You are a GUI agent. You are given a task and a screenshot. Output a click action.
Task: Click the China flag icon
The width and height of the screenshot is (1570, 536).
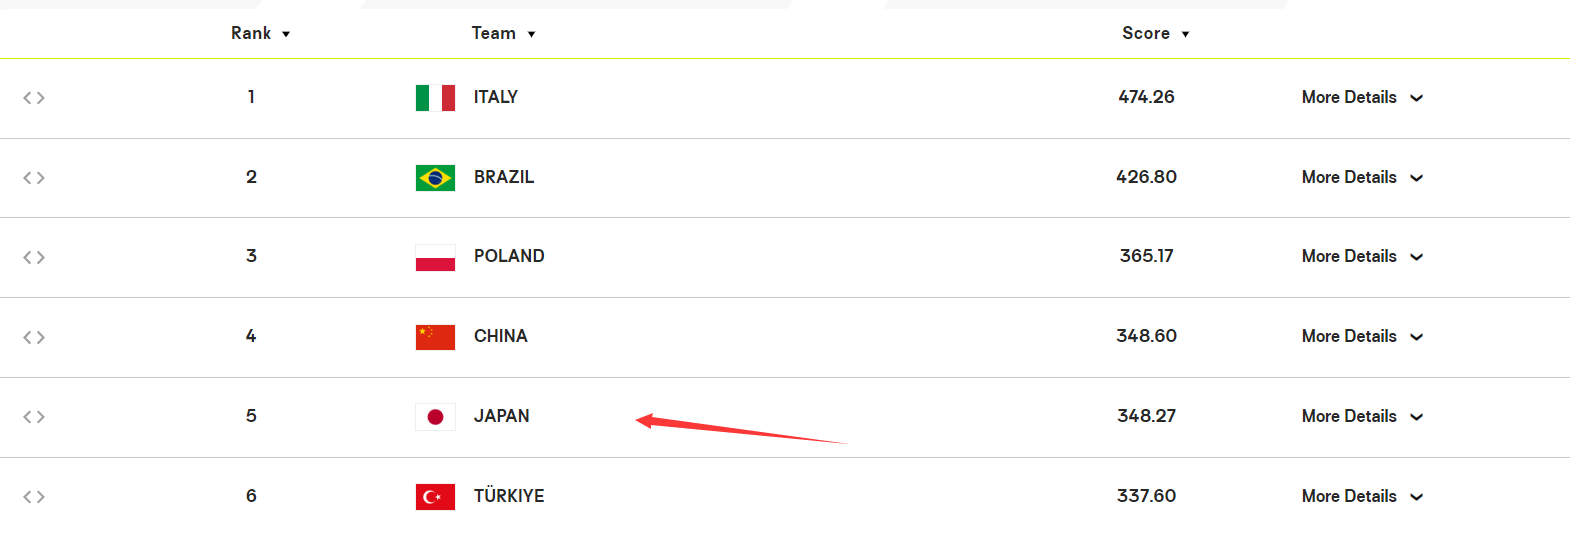(x=435, y=337)
